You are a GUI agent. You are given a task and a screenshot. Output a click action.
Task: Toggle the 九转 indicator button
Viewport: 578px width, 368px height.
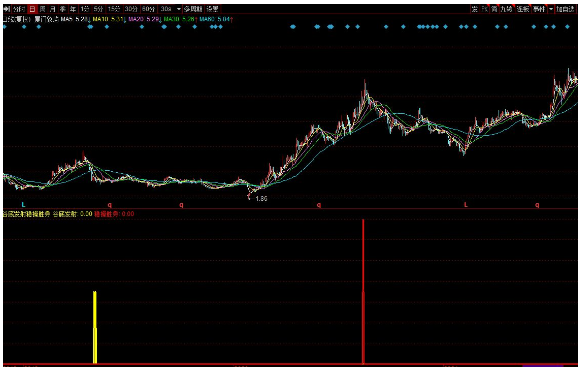coord(506,9)
